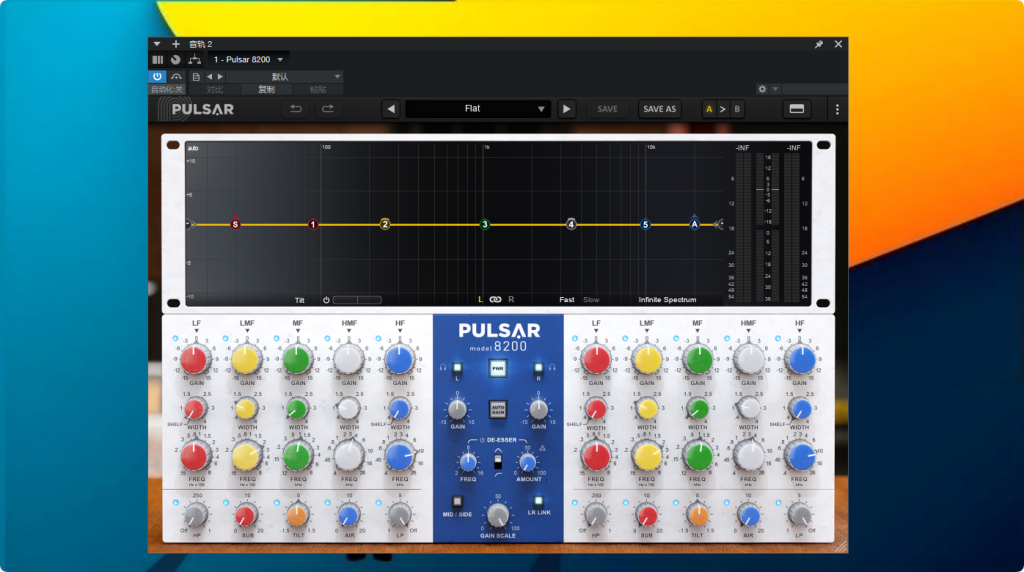Toggle the R channel solo button
This screenshot has width=1024, height=572.
pos(538,368)
